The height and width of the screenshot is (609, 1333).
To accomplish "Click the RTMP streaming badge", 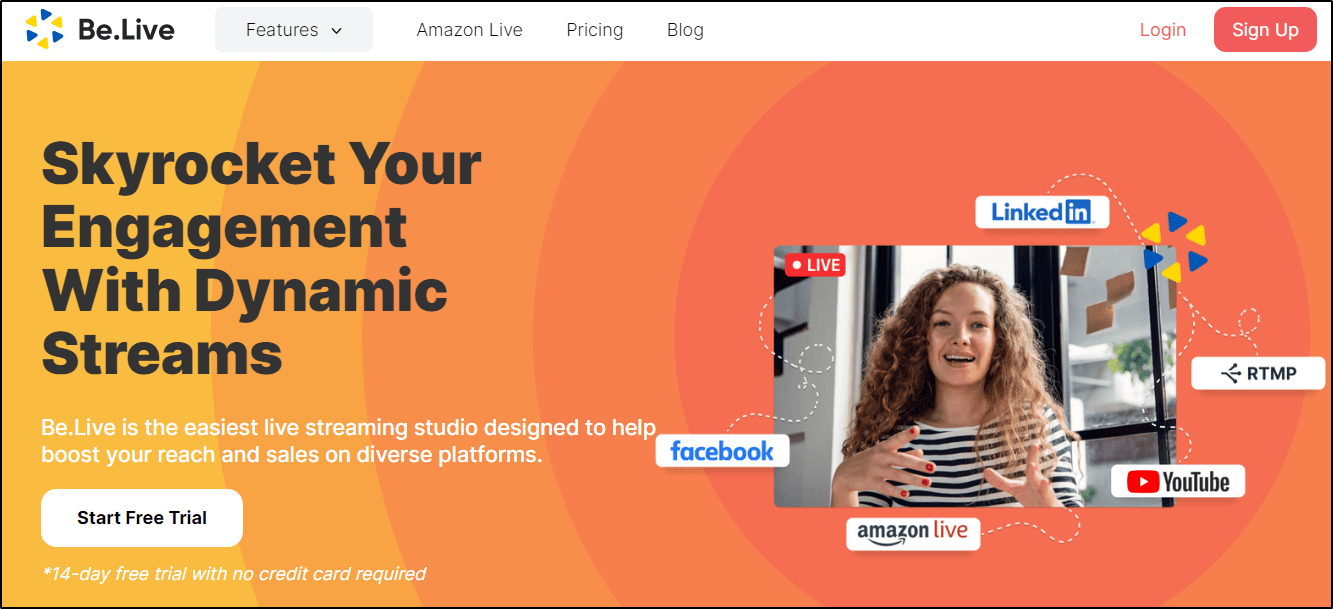I will pos(1258,374).
